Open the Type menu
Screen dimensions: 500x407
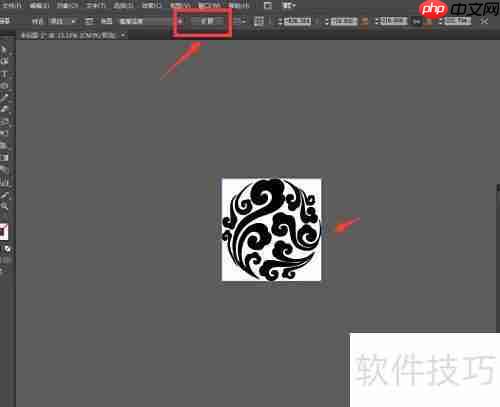(x=96, y=5)
